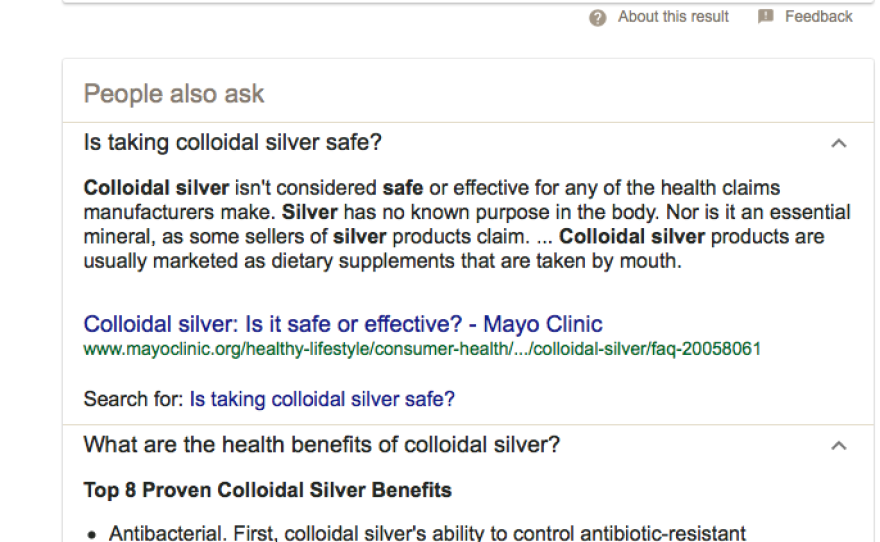Open the Mayo Clinic colloidal silver result title
Viewport: 880px width, 542px height.
point(343,324)
